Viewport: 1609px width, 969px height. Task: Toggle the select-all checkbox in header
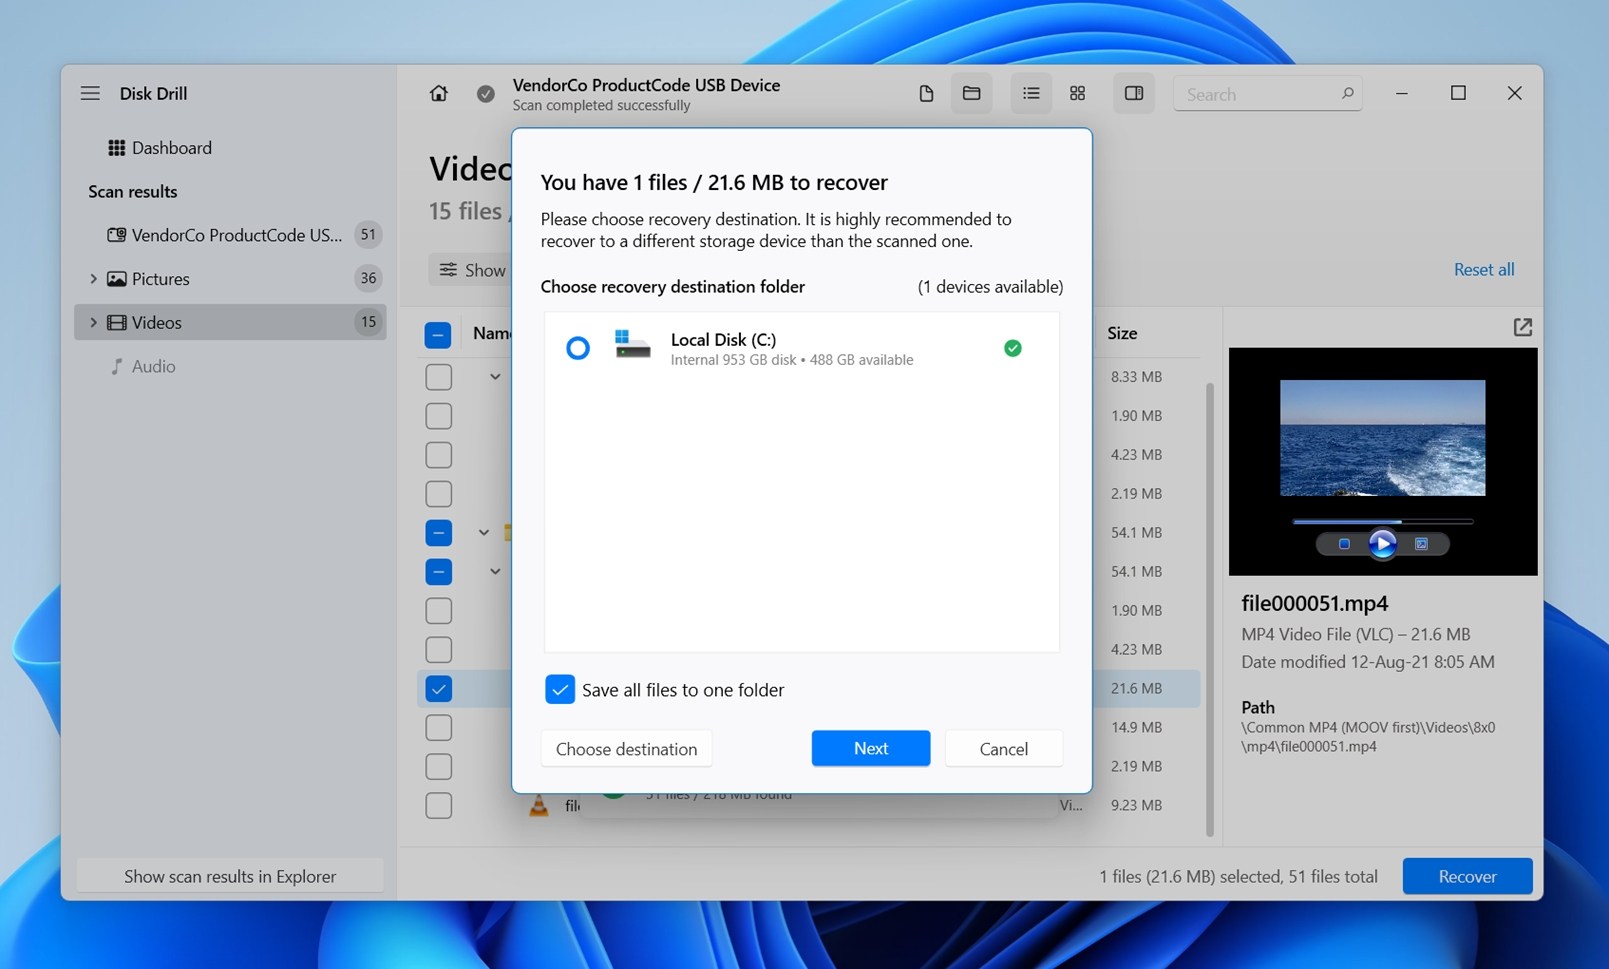[438, 334]
